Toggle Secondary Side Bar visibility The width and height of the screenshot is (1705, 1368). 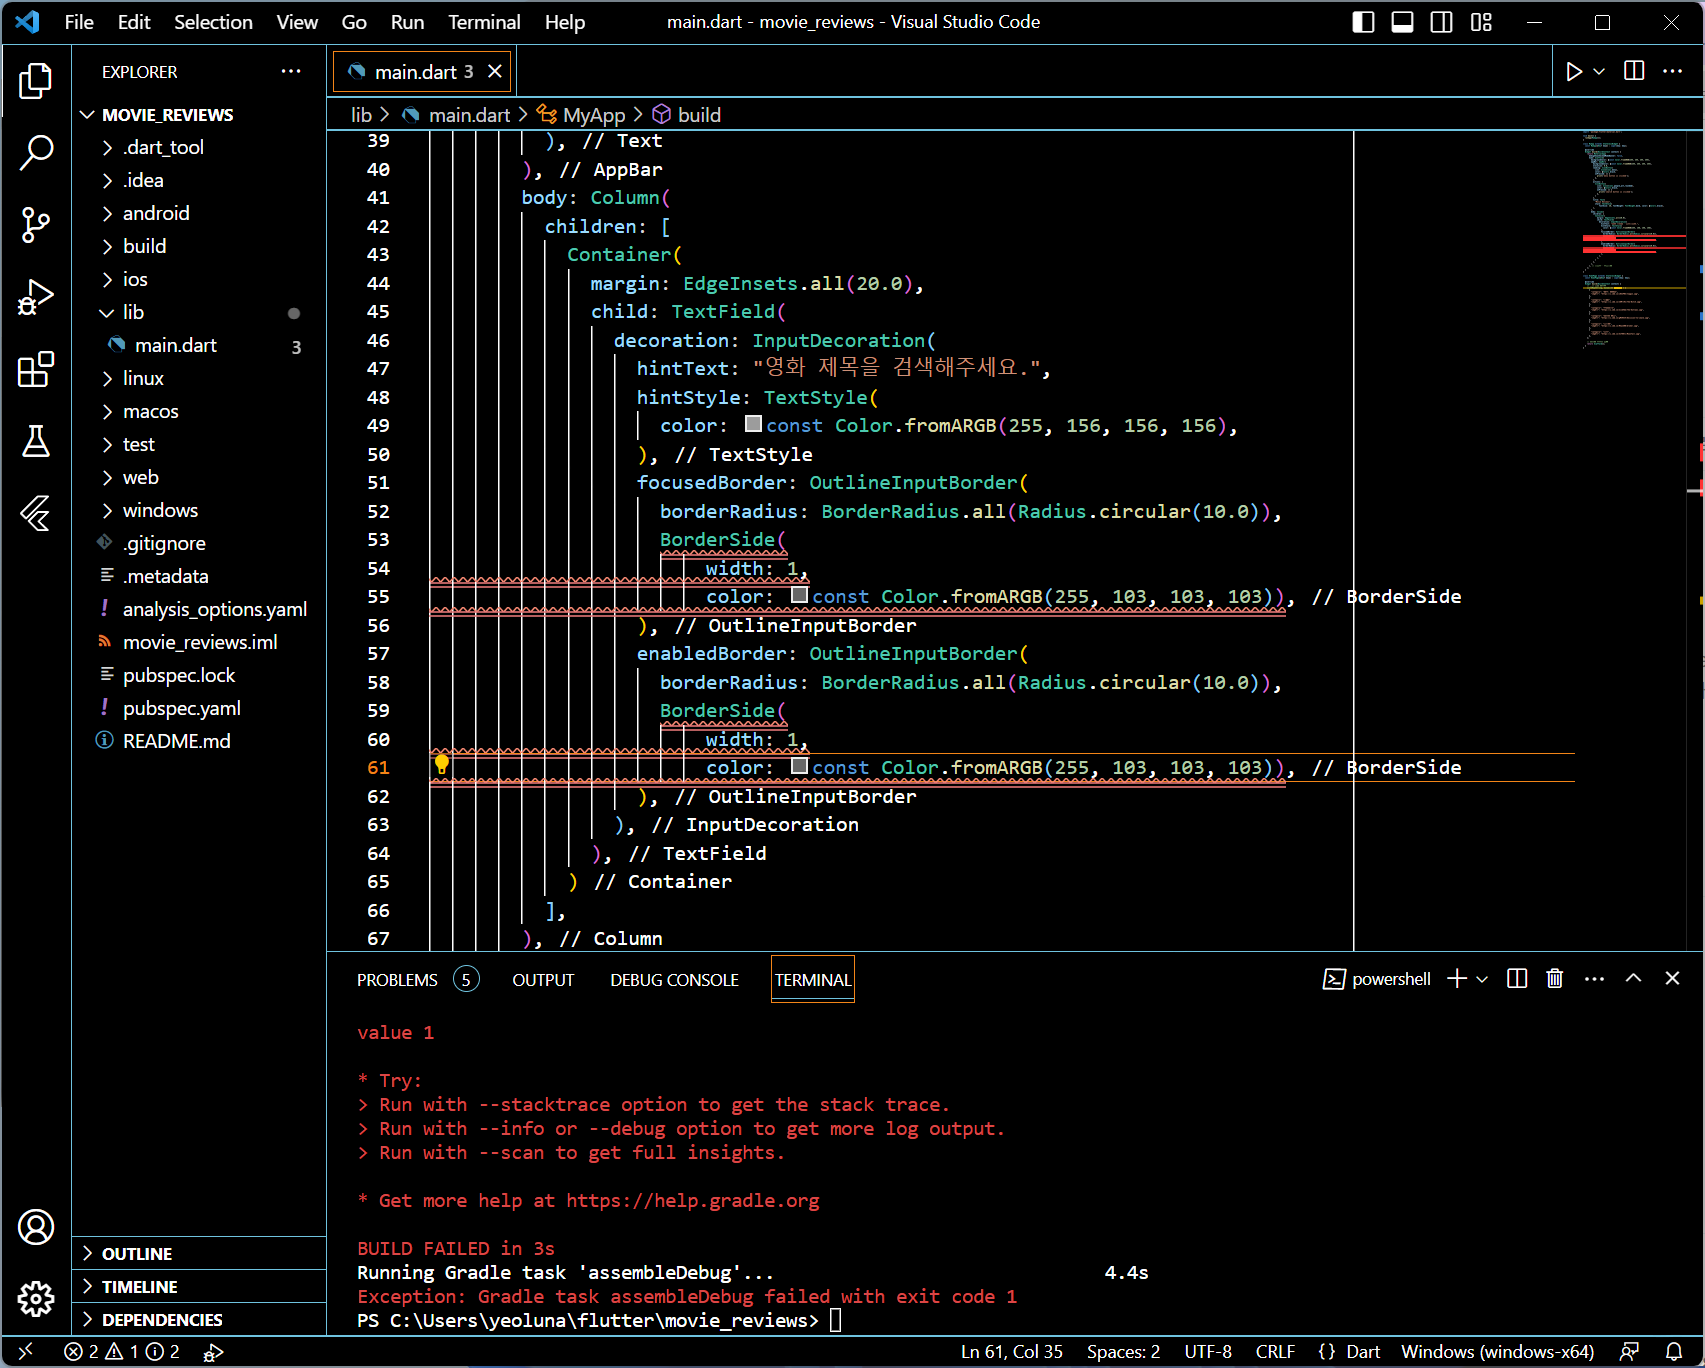pyautogui.click(x=1442, y=22)
